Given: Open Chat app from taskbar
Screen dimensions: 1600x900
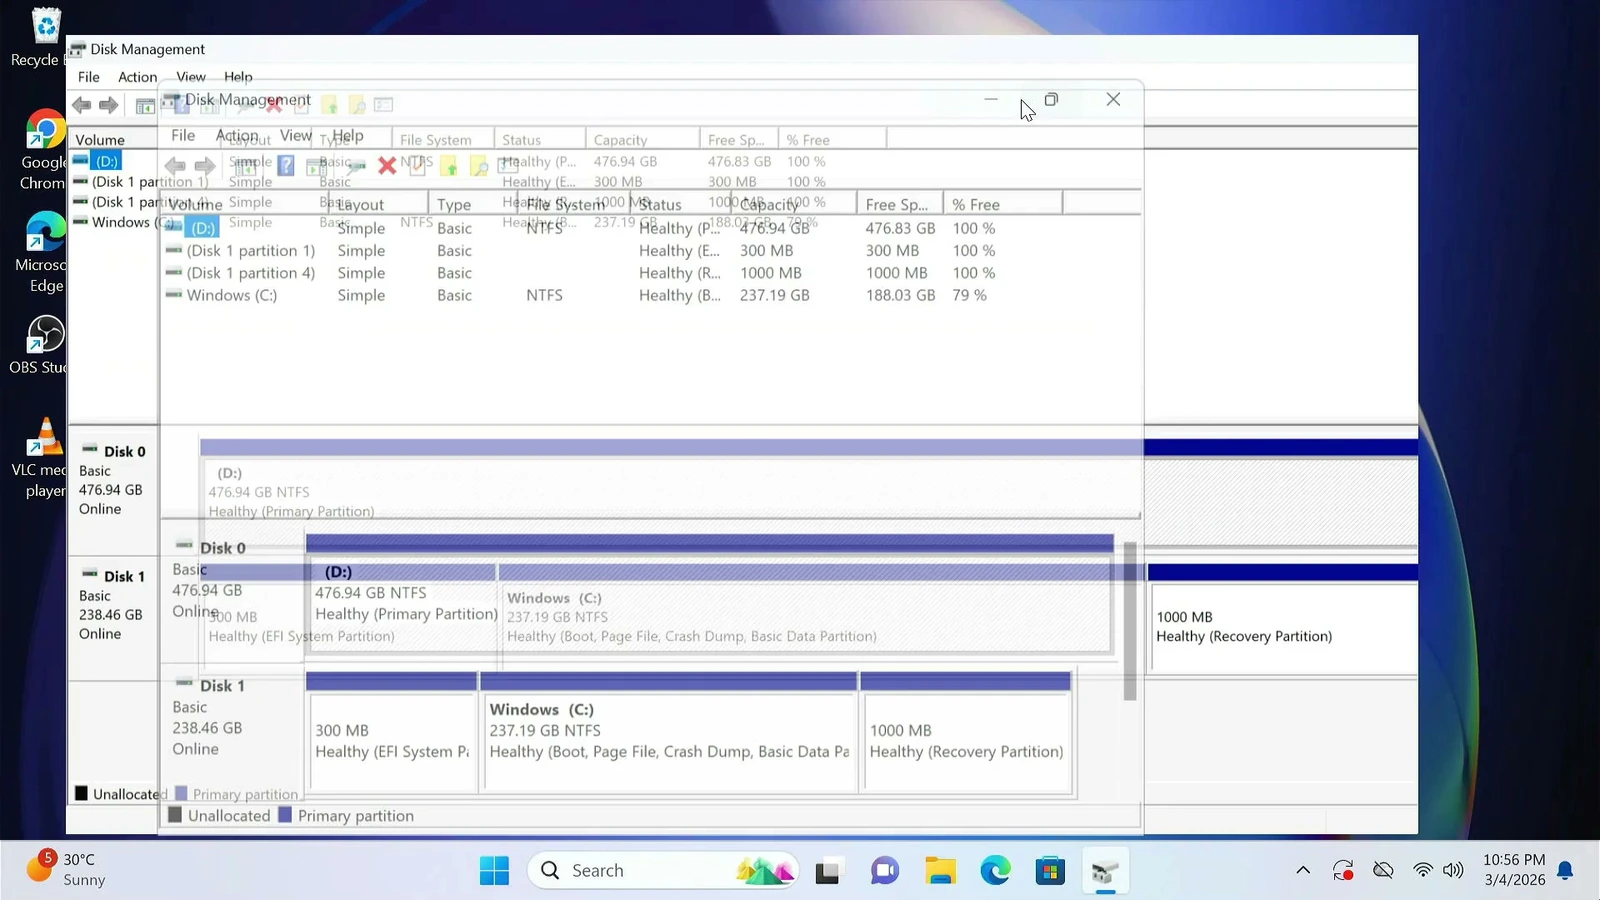Looking at the screenshot, I should click(x=885, y=871).
